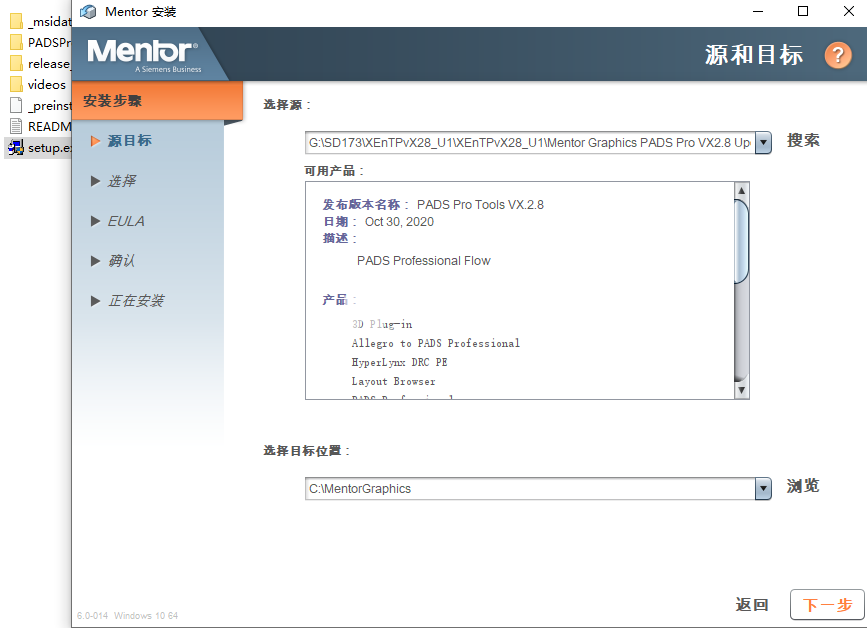
Task: Minimize the Mentor installer window
Action: (758, 11)
